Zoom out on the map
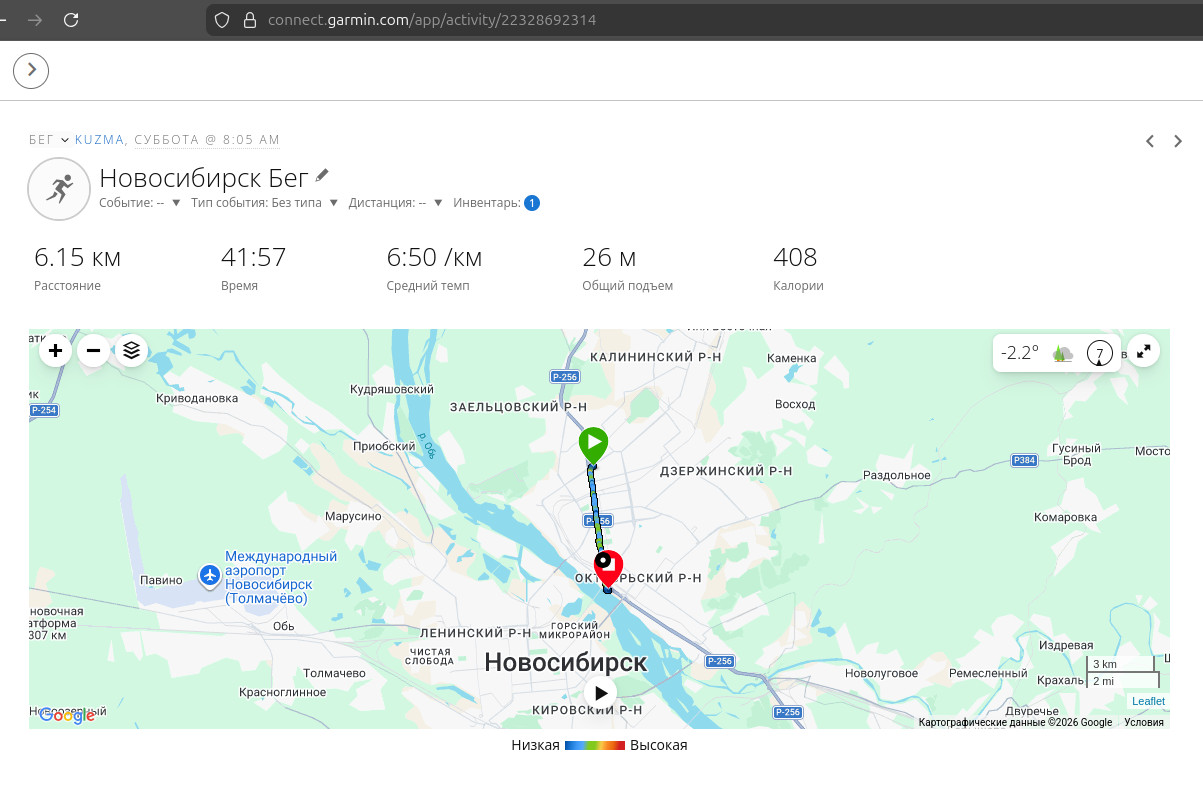The image size is (1203, 794). [93, 351]
